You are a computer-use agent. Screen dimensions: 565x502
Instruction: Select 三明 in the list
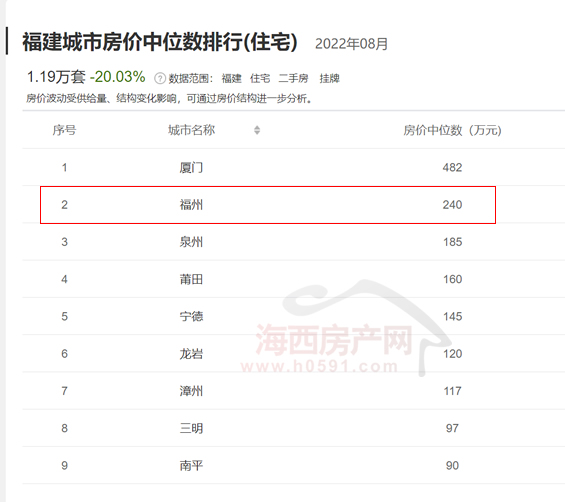coord(191,428)
